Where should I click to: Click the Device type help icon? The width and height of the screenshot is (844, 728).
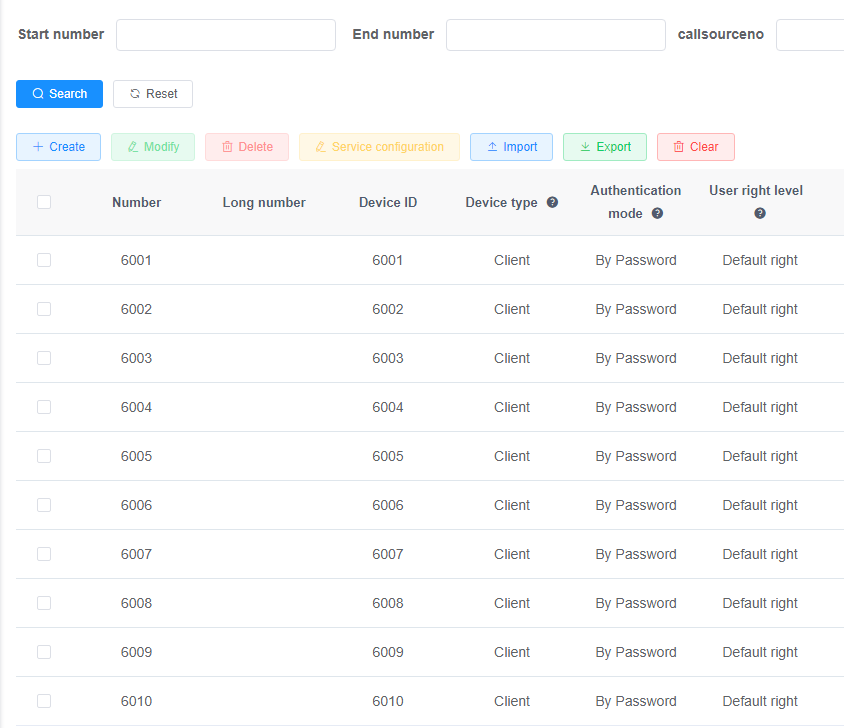click(552, 202)
